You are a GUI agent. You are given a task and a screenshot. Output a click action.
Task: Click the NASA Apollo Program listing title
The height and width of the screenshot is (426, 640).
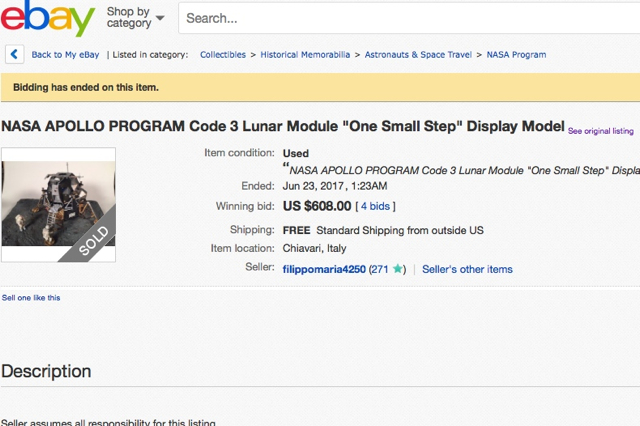click(282, 129)
